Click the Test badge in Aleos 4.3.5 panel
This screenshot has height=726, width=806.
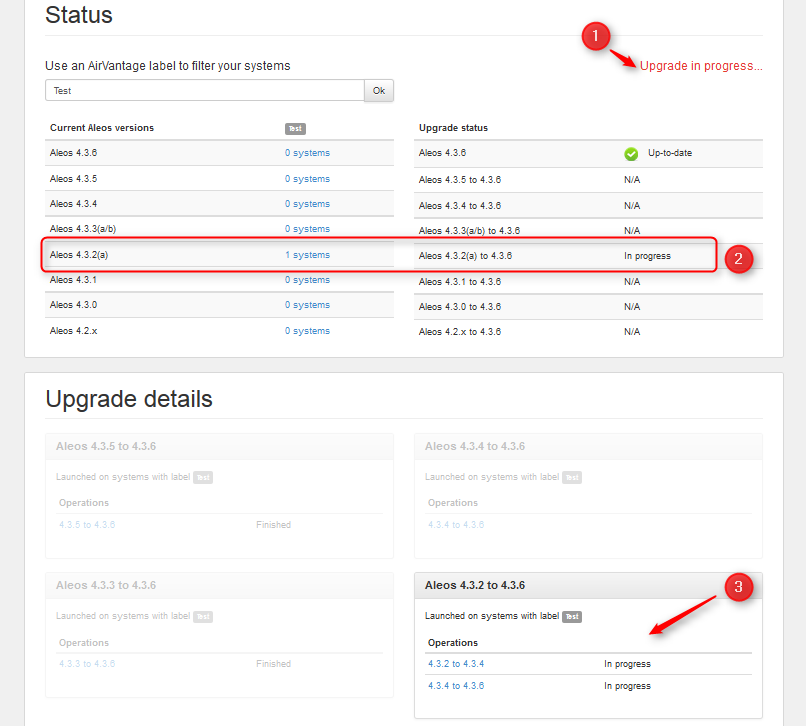(x=202, y=478)
